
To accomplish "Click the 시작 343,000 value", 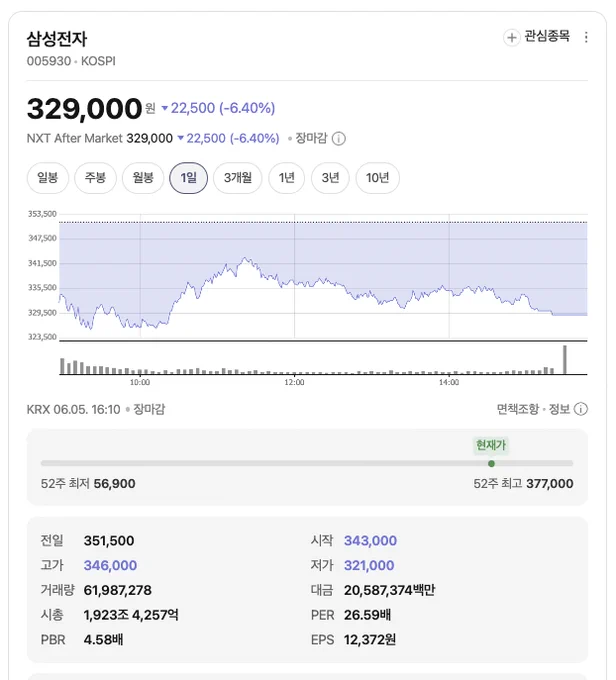I will (x=370, y=541).
